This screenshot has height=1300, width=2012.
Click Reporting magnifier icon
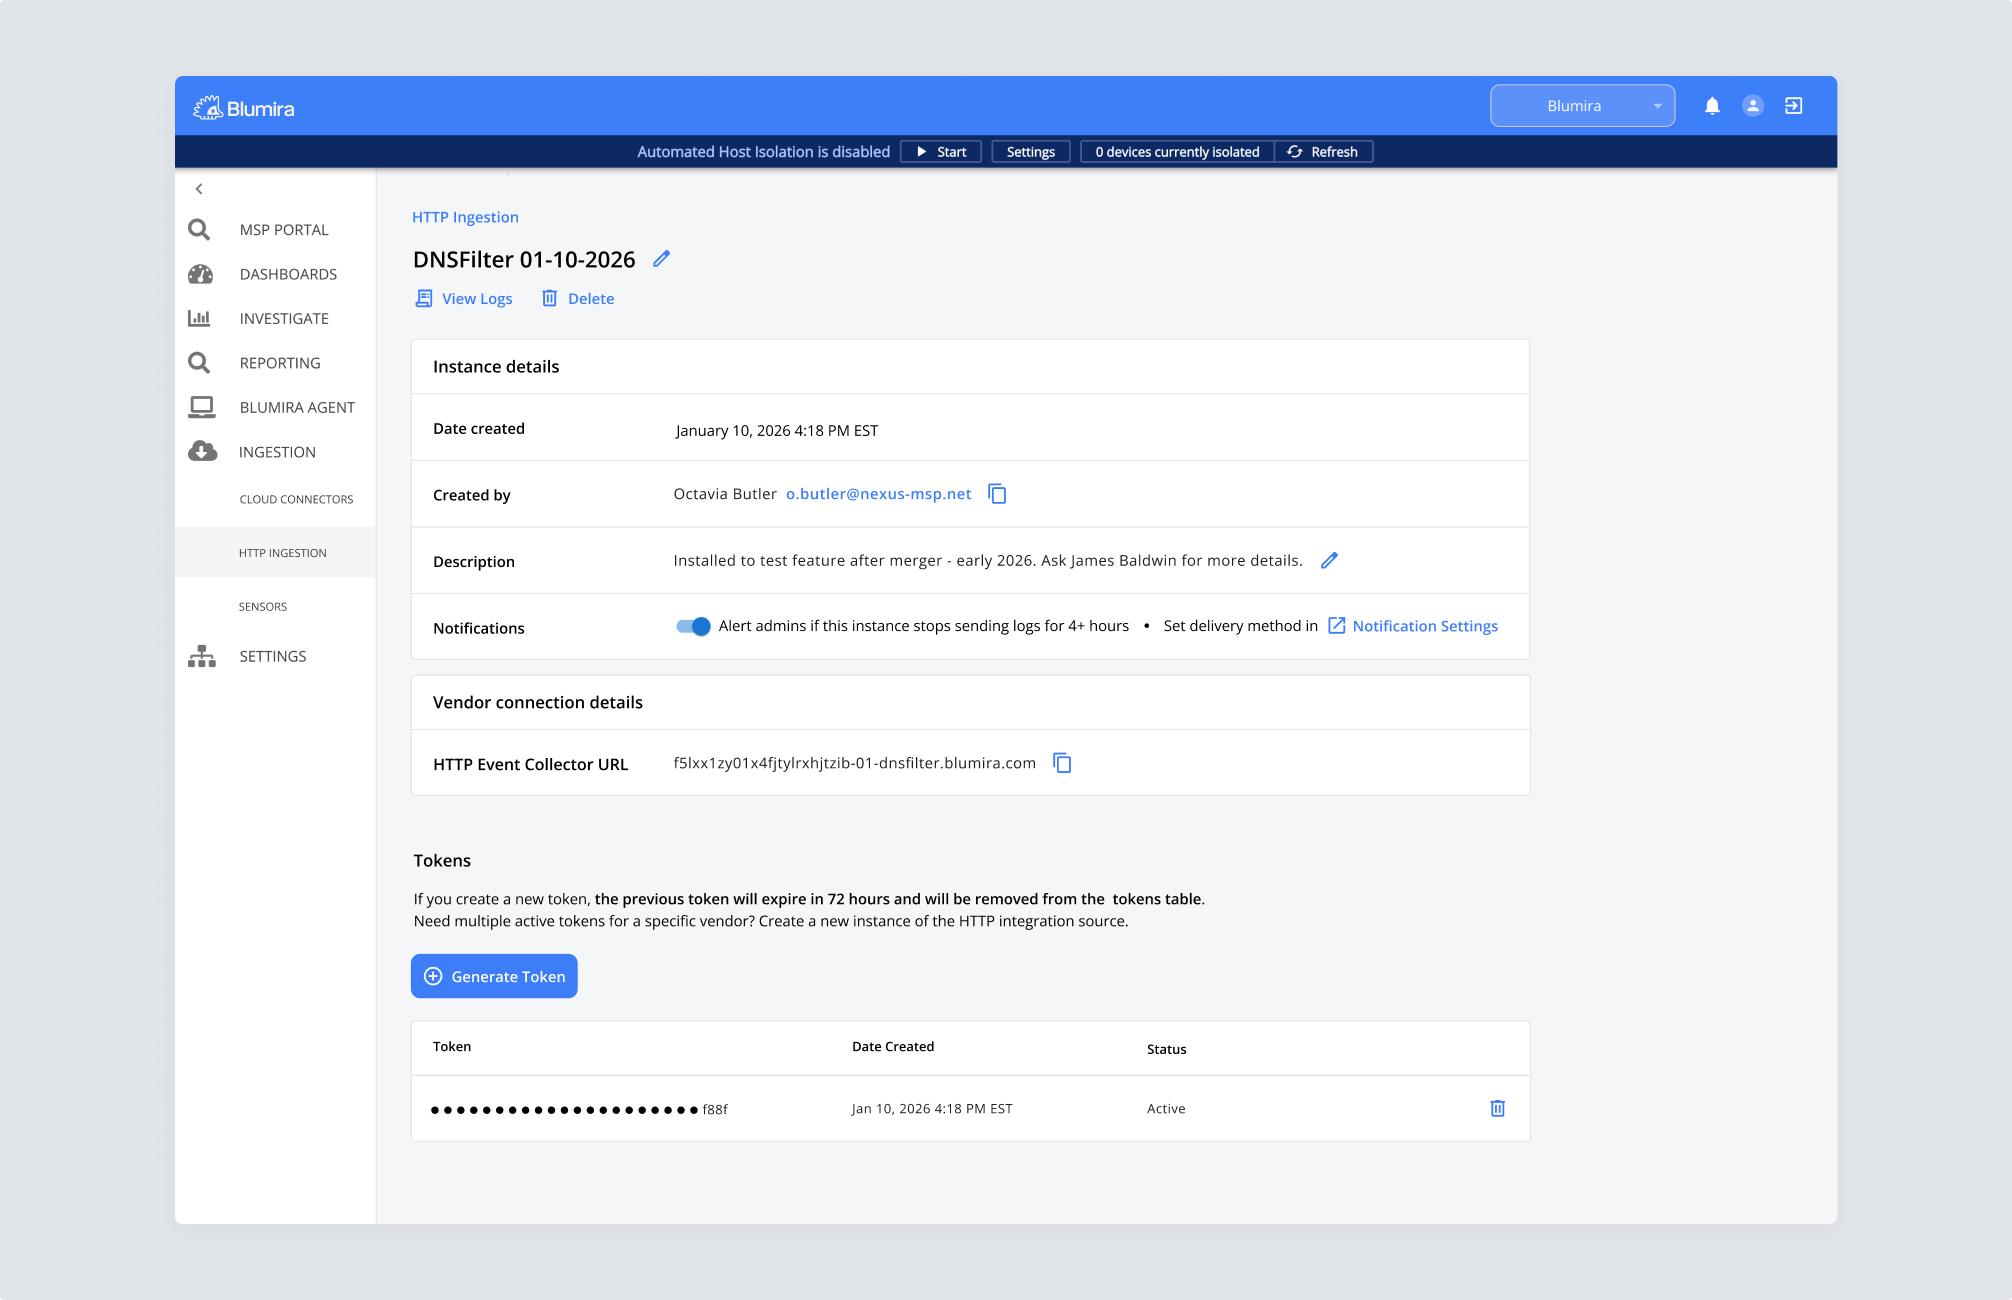[200, 363]
